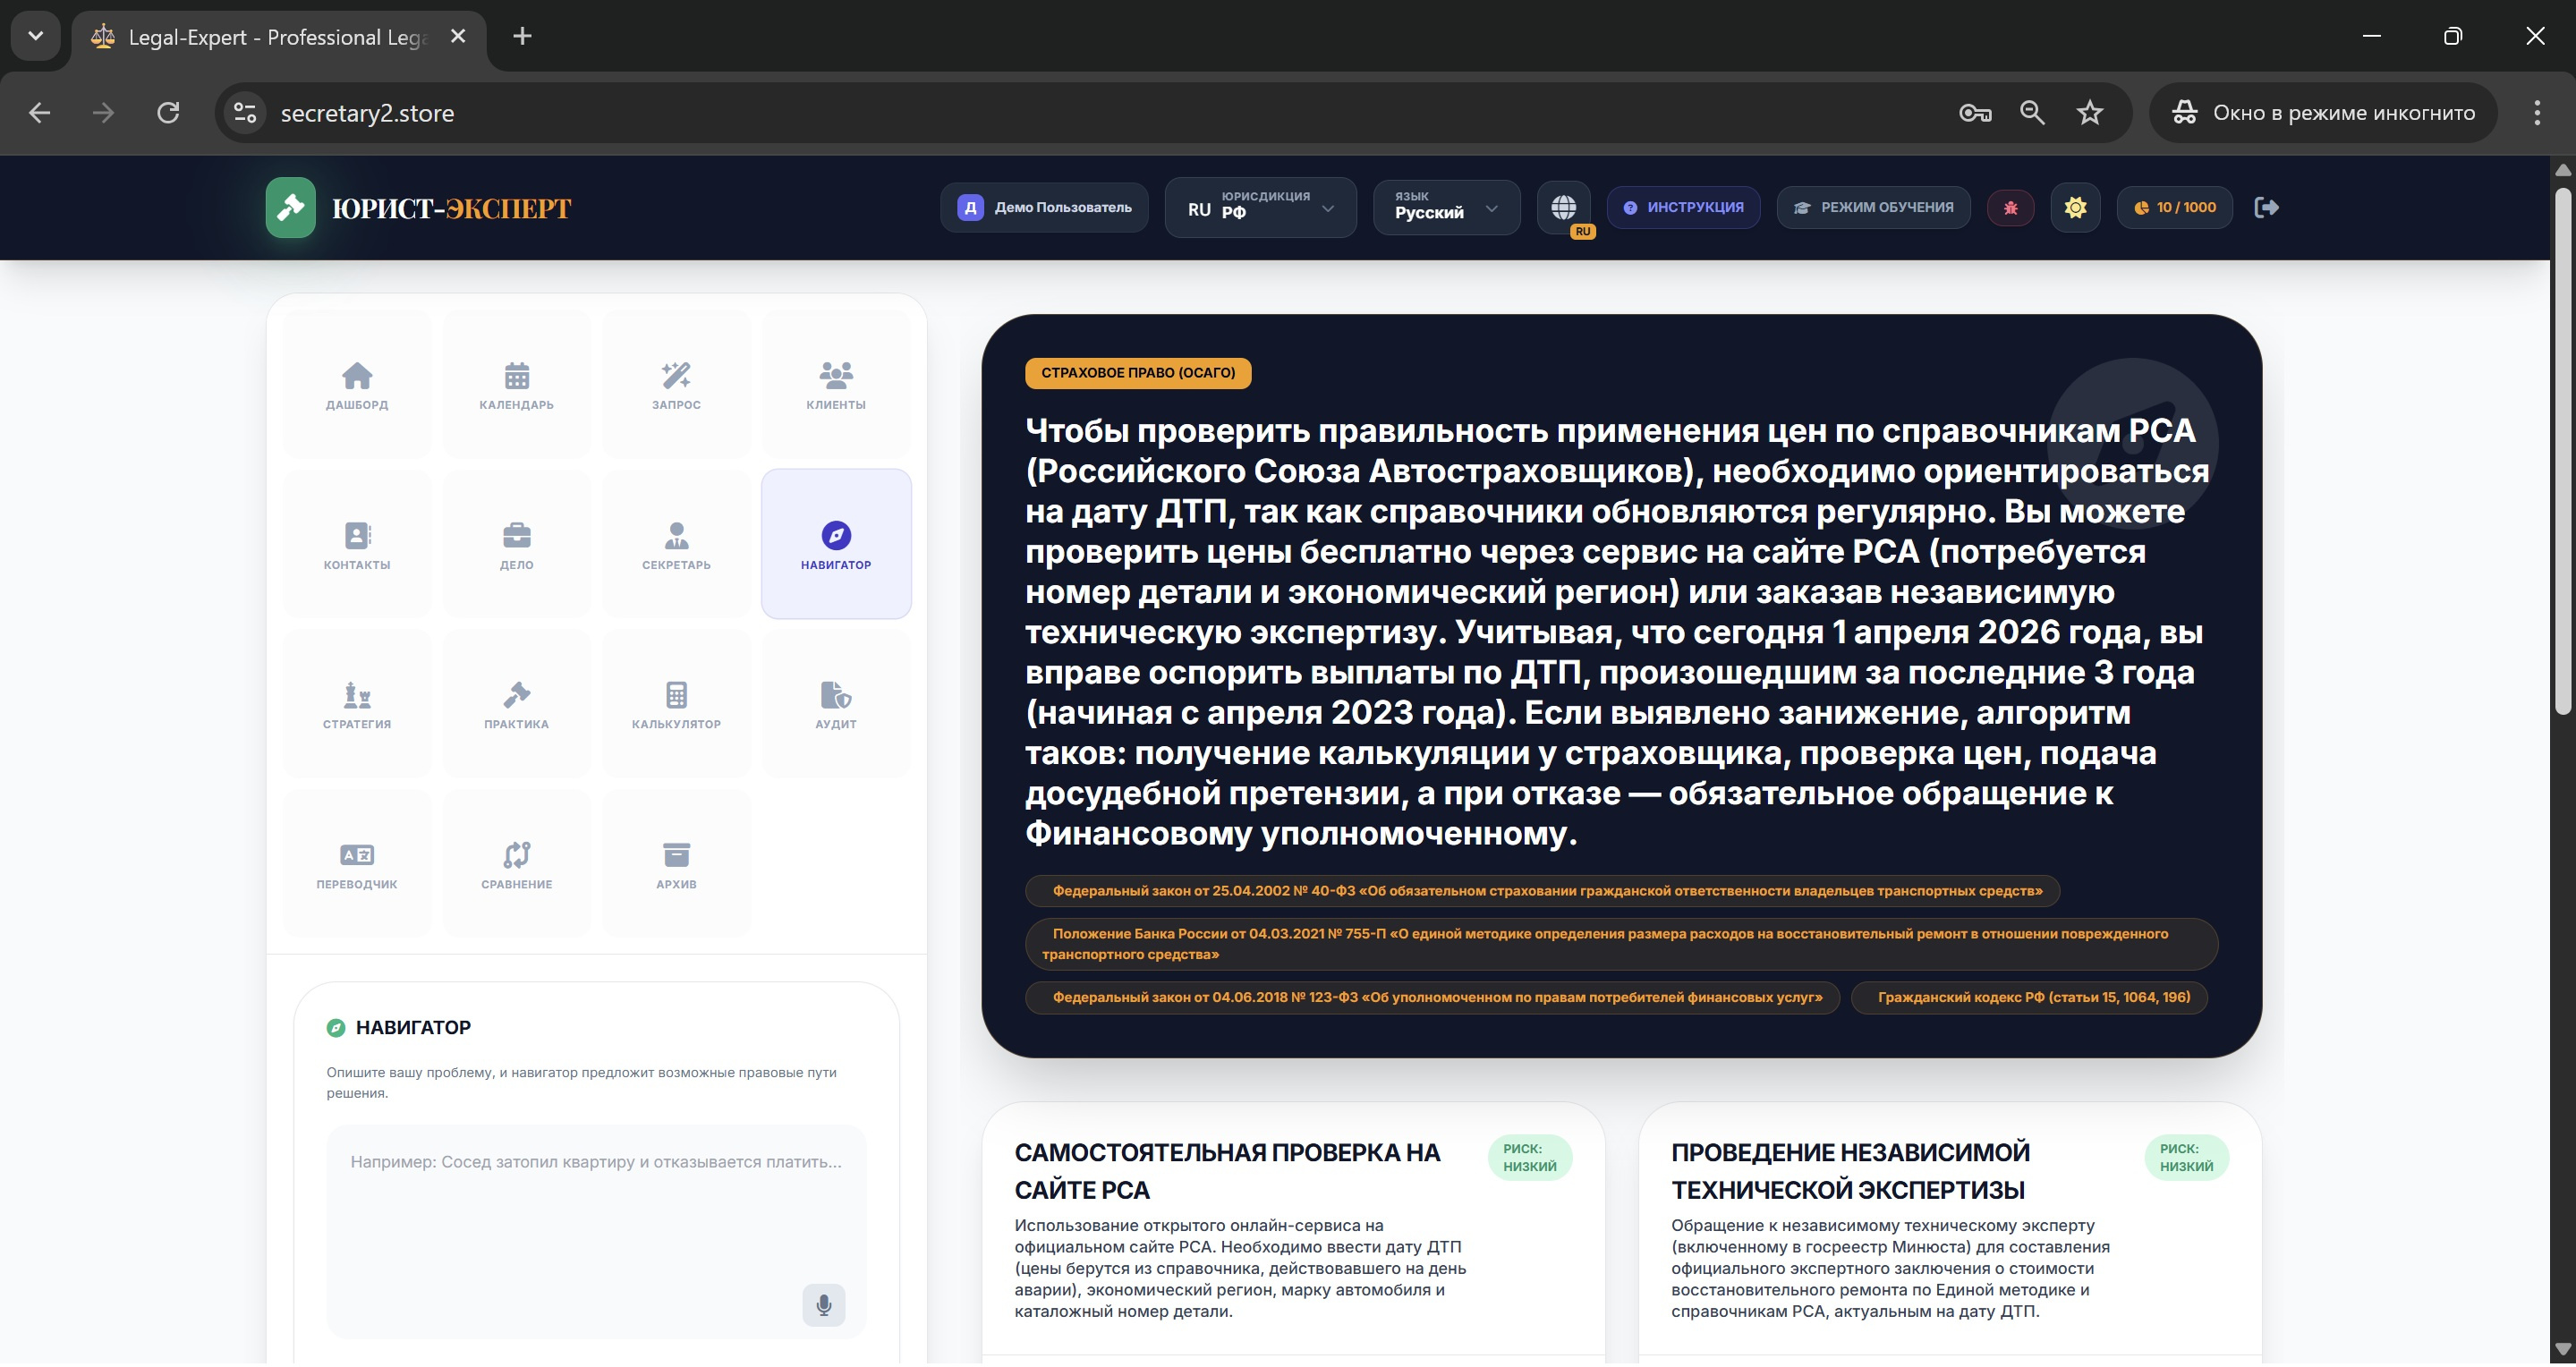This screenshot has width=2576, height=1367.
Task: Open the Calendar (Календарь) module
Action: click(x=516, y=385)
